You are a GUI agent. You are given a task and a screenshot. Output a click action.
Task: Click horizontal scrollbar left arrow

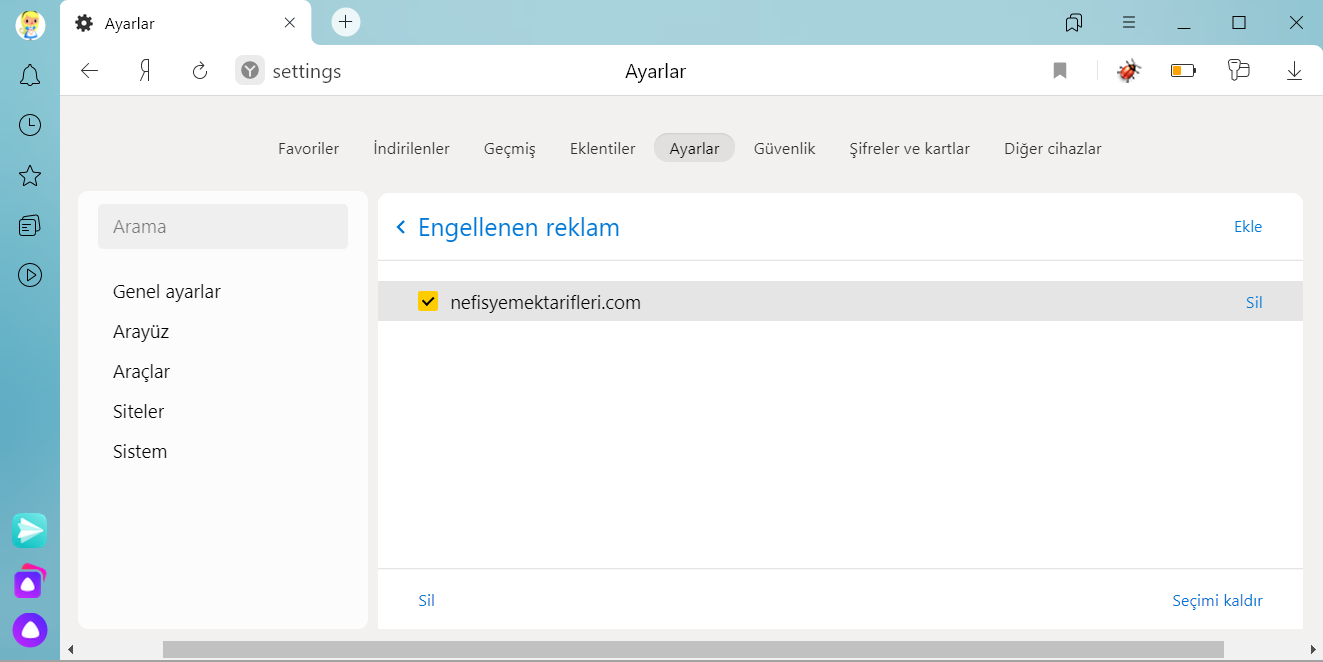click(x=70, y=649)
